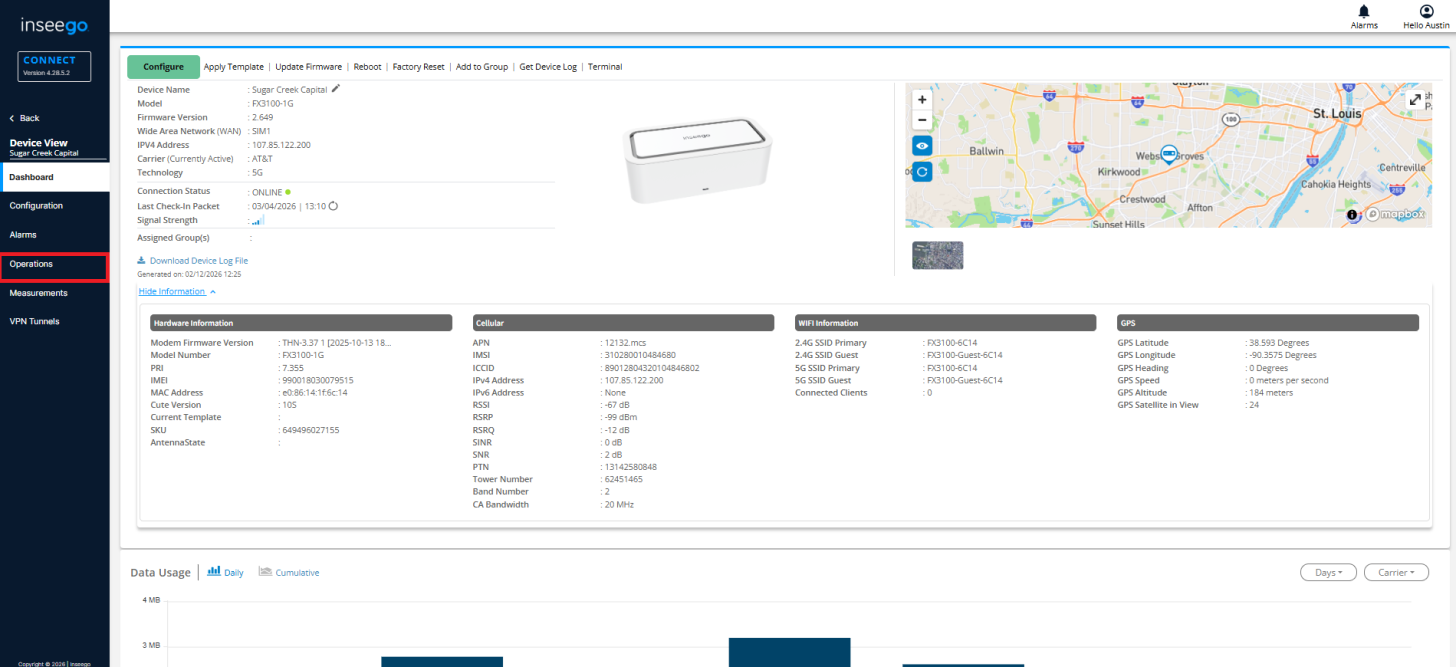The width and height of the screenshot is (1456, 667).
Task: Open the Terminal
Action: coord(605,67)
